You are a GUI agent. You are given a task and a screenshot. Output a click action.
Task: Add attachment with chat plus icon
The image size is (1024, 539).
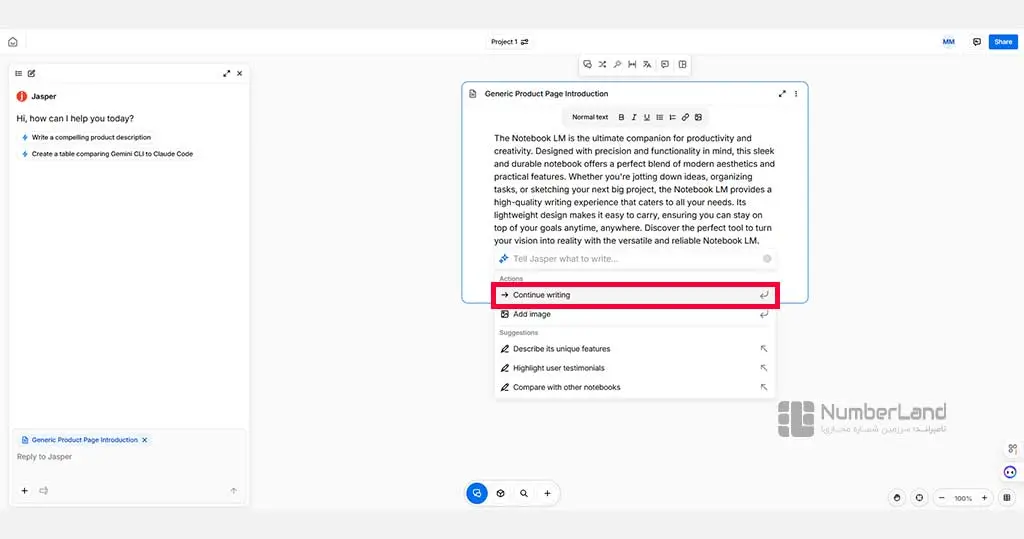coord(24,491)
